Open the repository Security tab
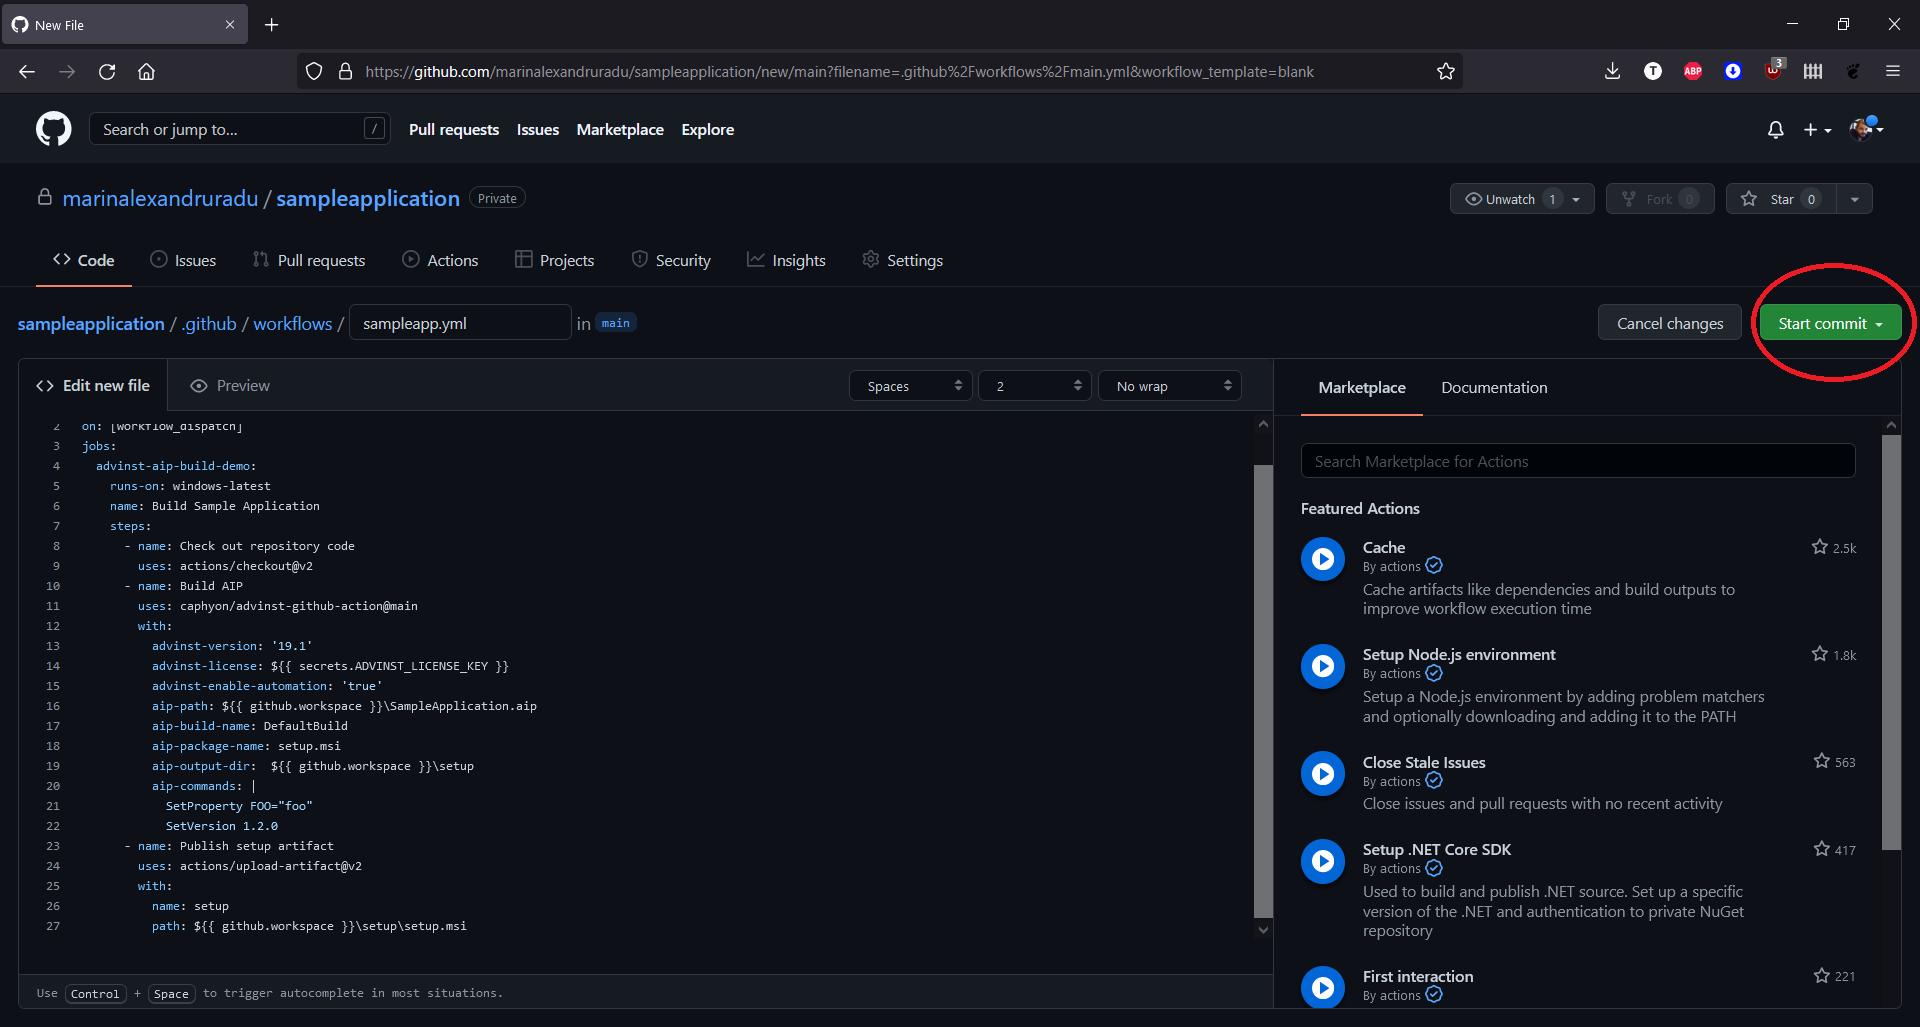Image resolution: width=1920 pixels, height=1027 pixels. click(671, 260)
